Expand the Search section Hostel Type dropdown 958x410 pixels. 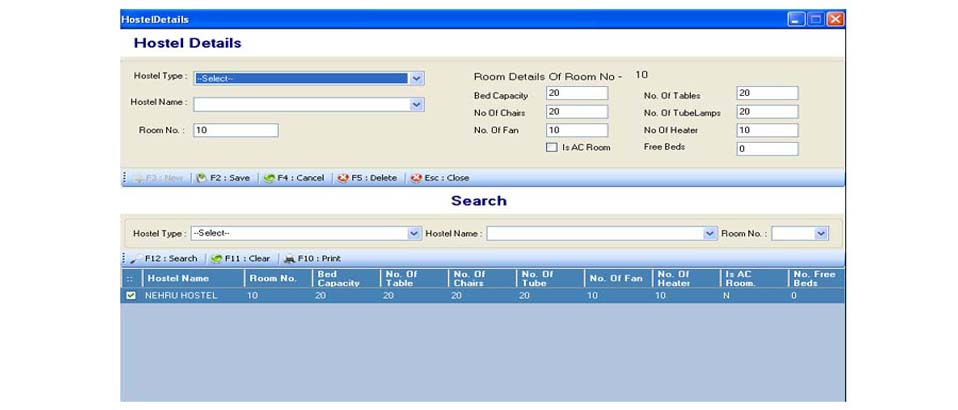coord(414,233)
